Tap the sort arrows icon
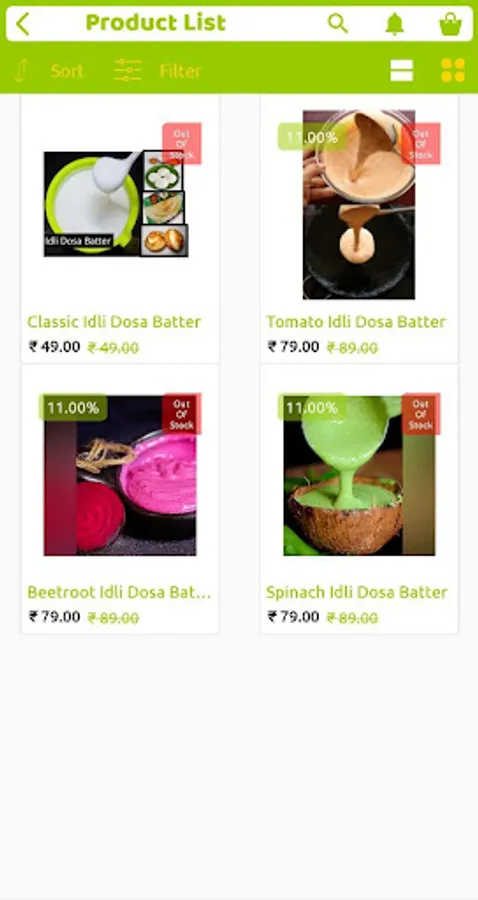Image resolution: width=478 pixels, height=900 pixels. pyautogui.click(x=21, y=71)
